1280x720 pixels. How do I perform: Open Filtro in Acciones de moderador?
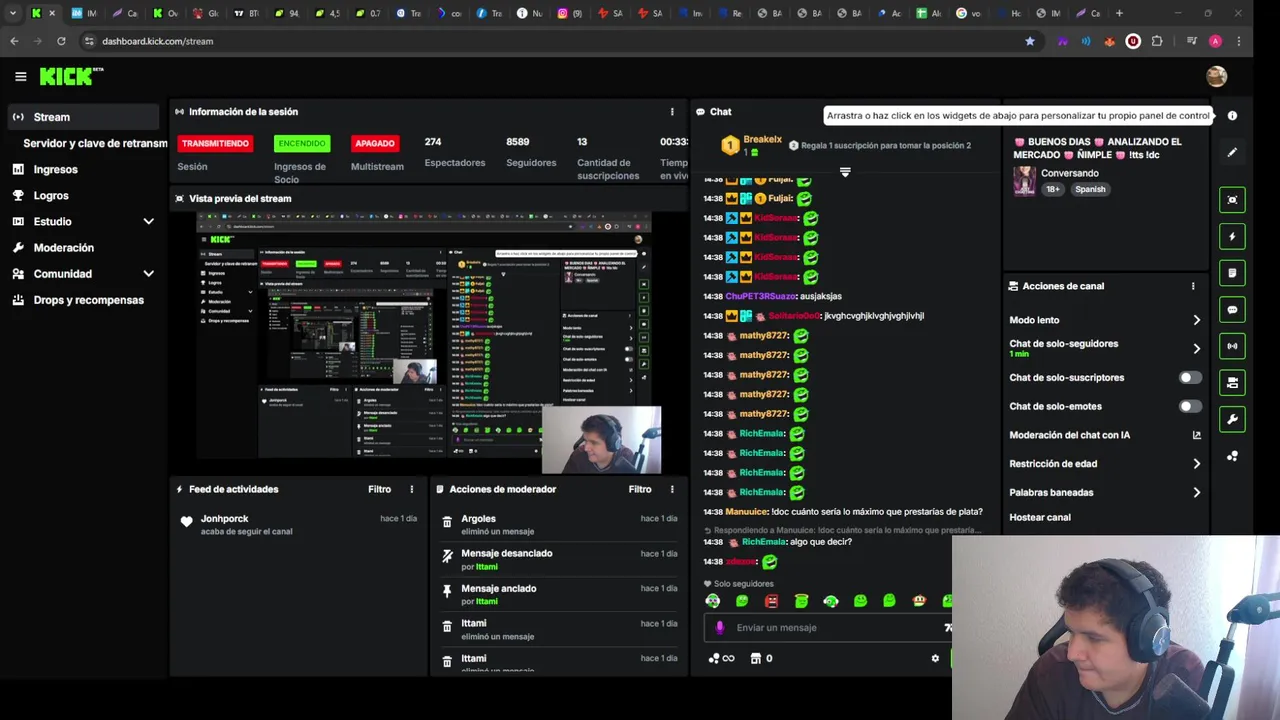point(640,489)
